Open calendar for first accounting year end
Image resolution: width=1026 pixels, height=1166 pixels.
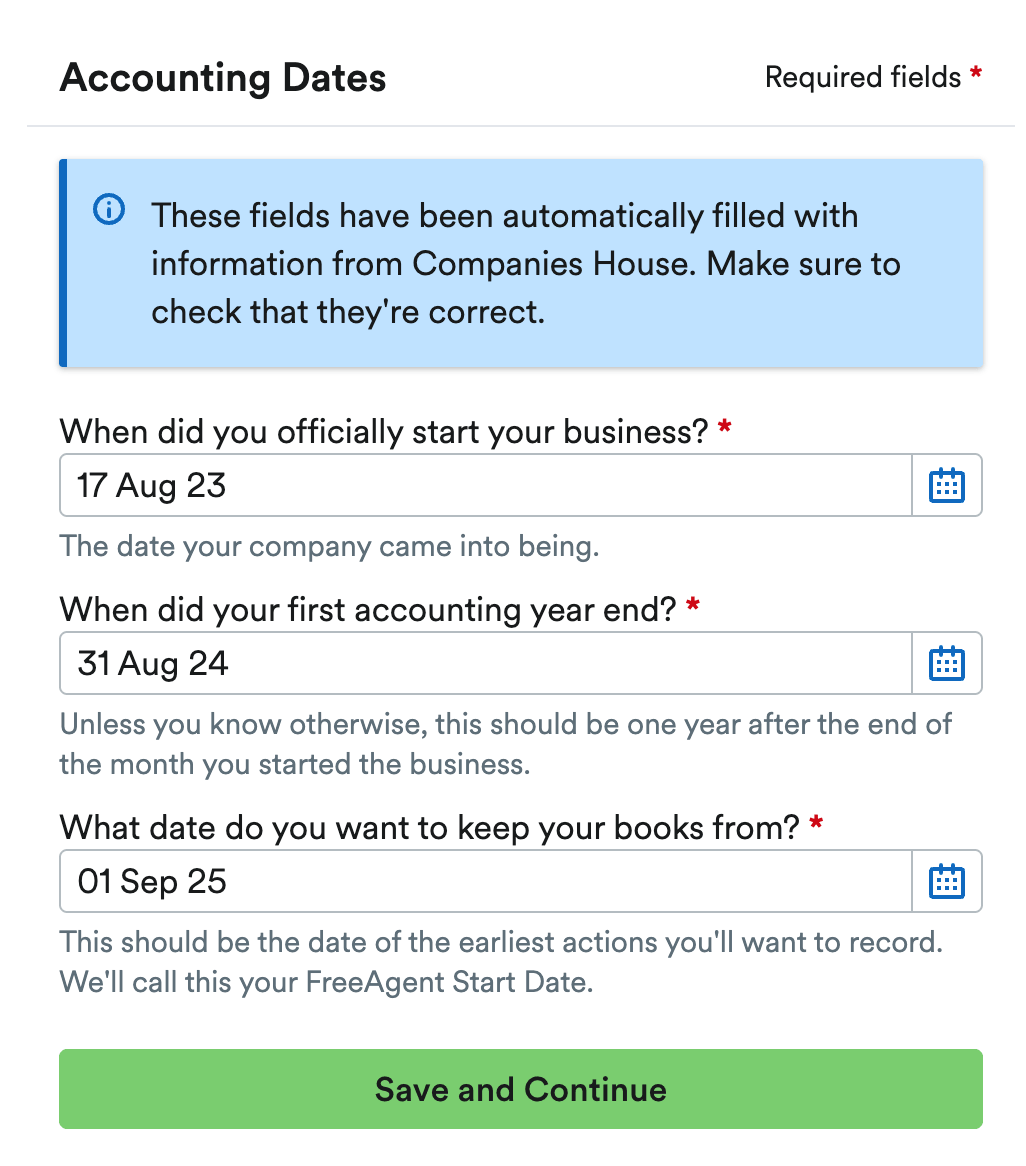946,663
